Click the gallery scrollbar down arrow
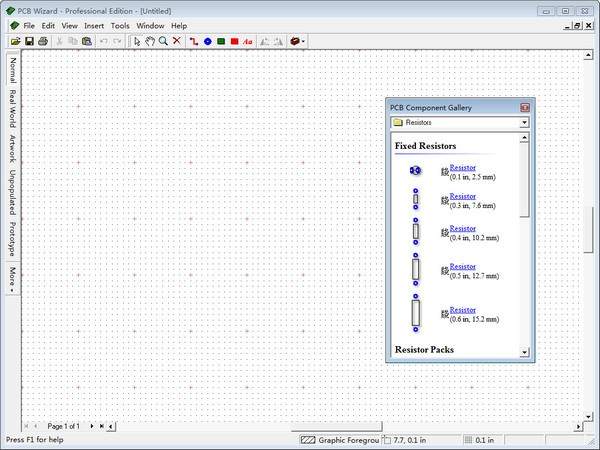The height and width of the screenshot is (450, 600). point(524,352)
